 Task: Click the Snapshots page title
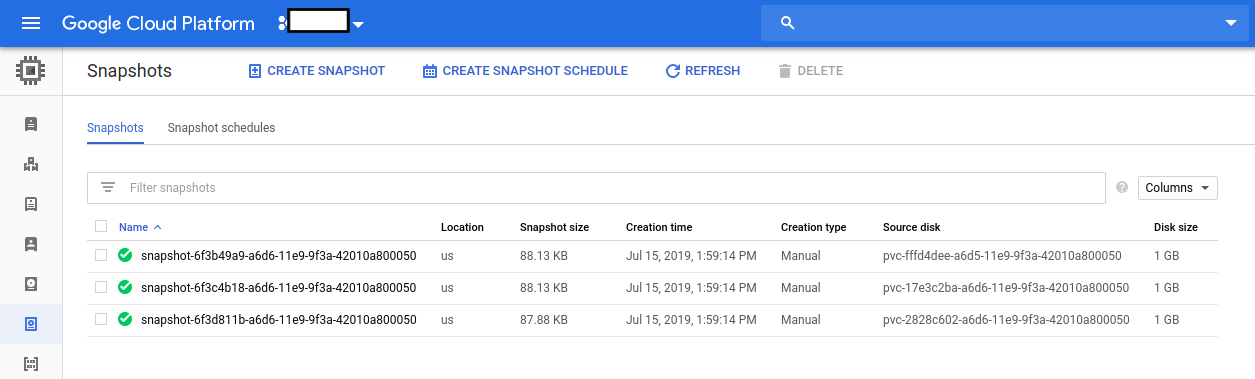(129, 71)
